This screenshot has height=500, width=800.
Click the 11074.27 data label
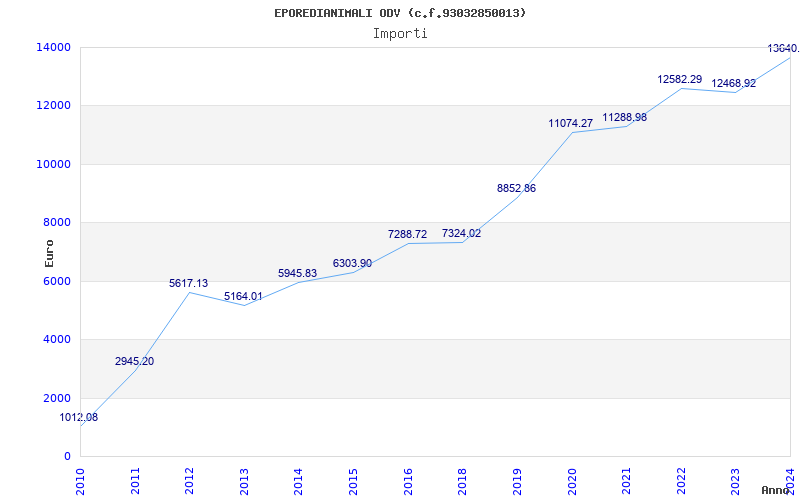click(x=570, y=124)
